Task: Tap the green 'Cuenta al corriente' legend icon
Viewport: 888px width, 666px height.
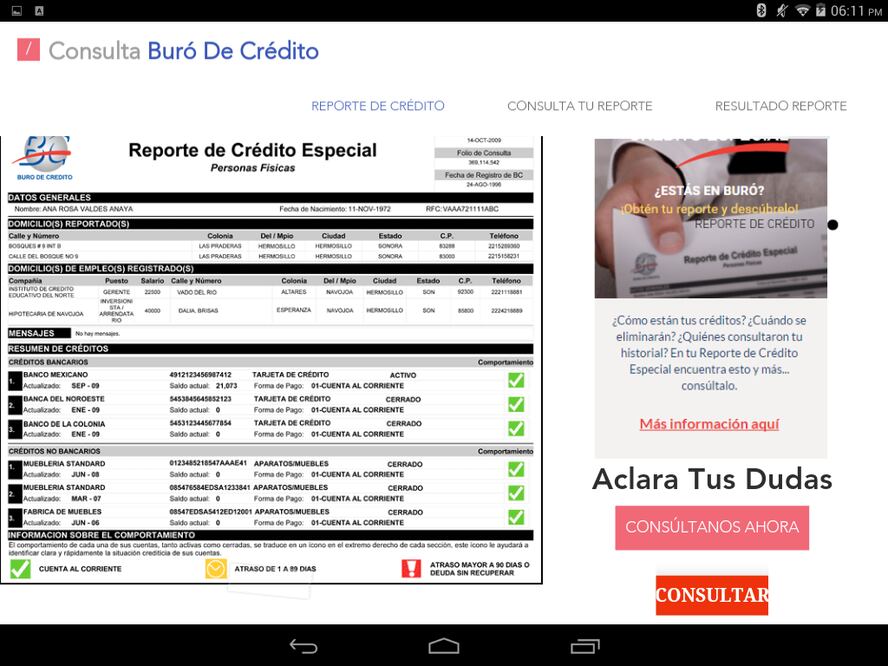Action: 20,568
